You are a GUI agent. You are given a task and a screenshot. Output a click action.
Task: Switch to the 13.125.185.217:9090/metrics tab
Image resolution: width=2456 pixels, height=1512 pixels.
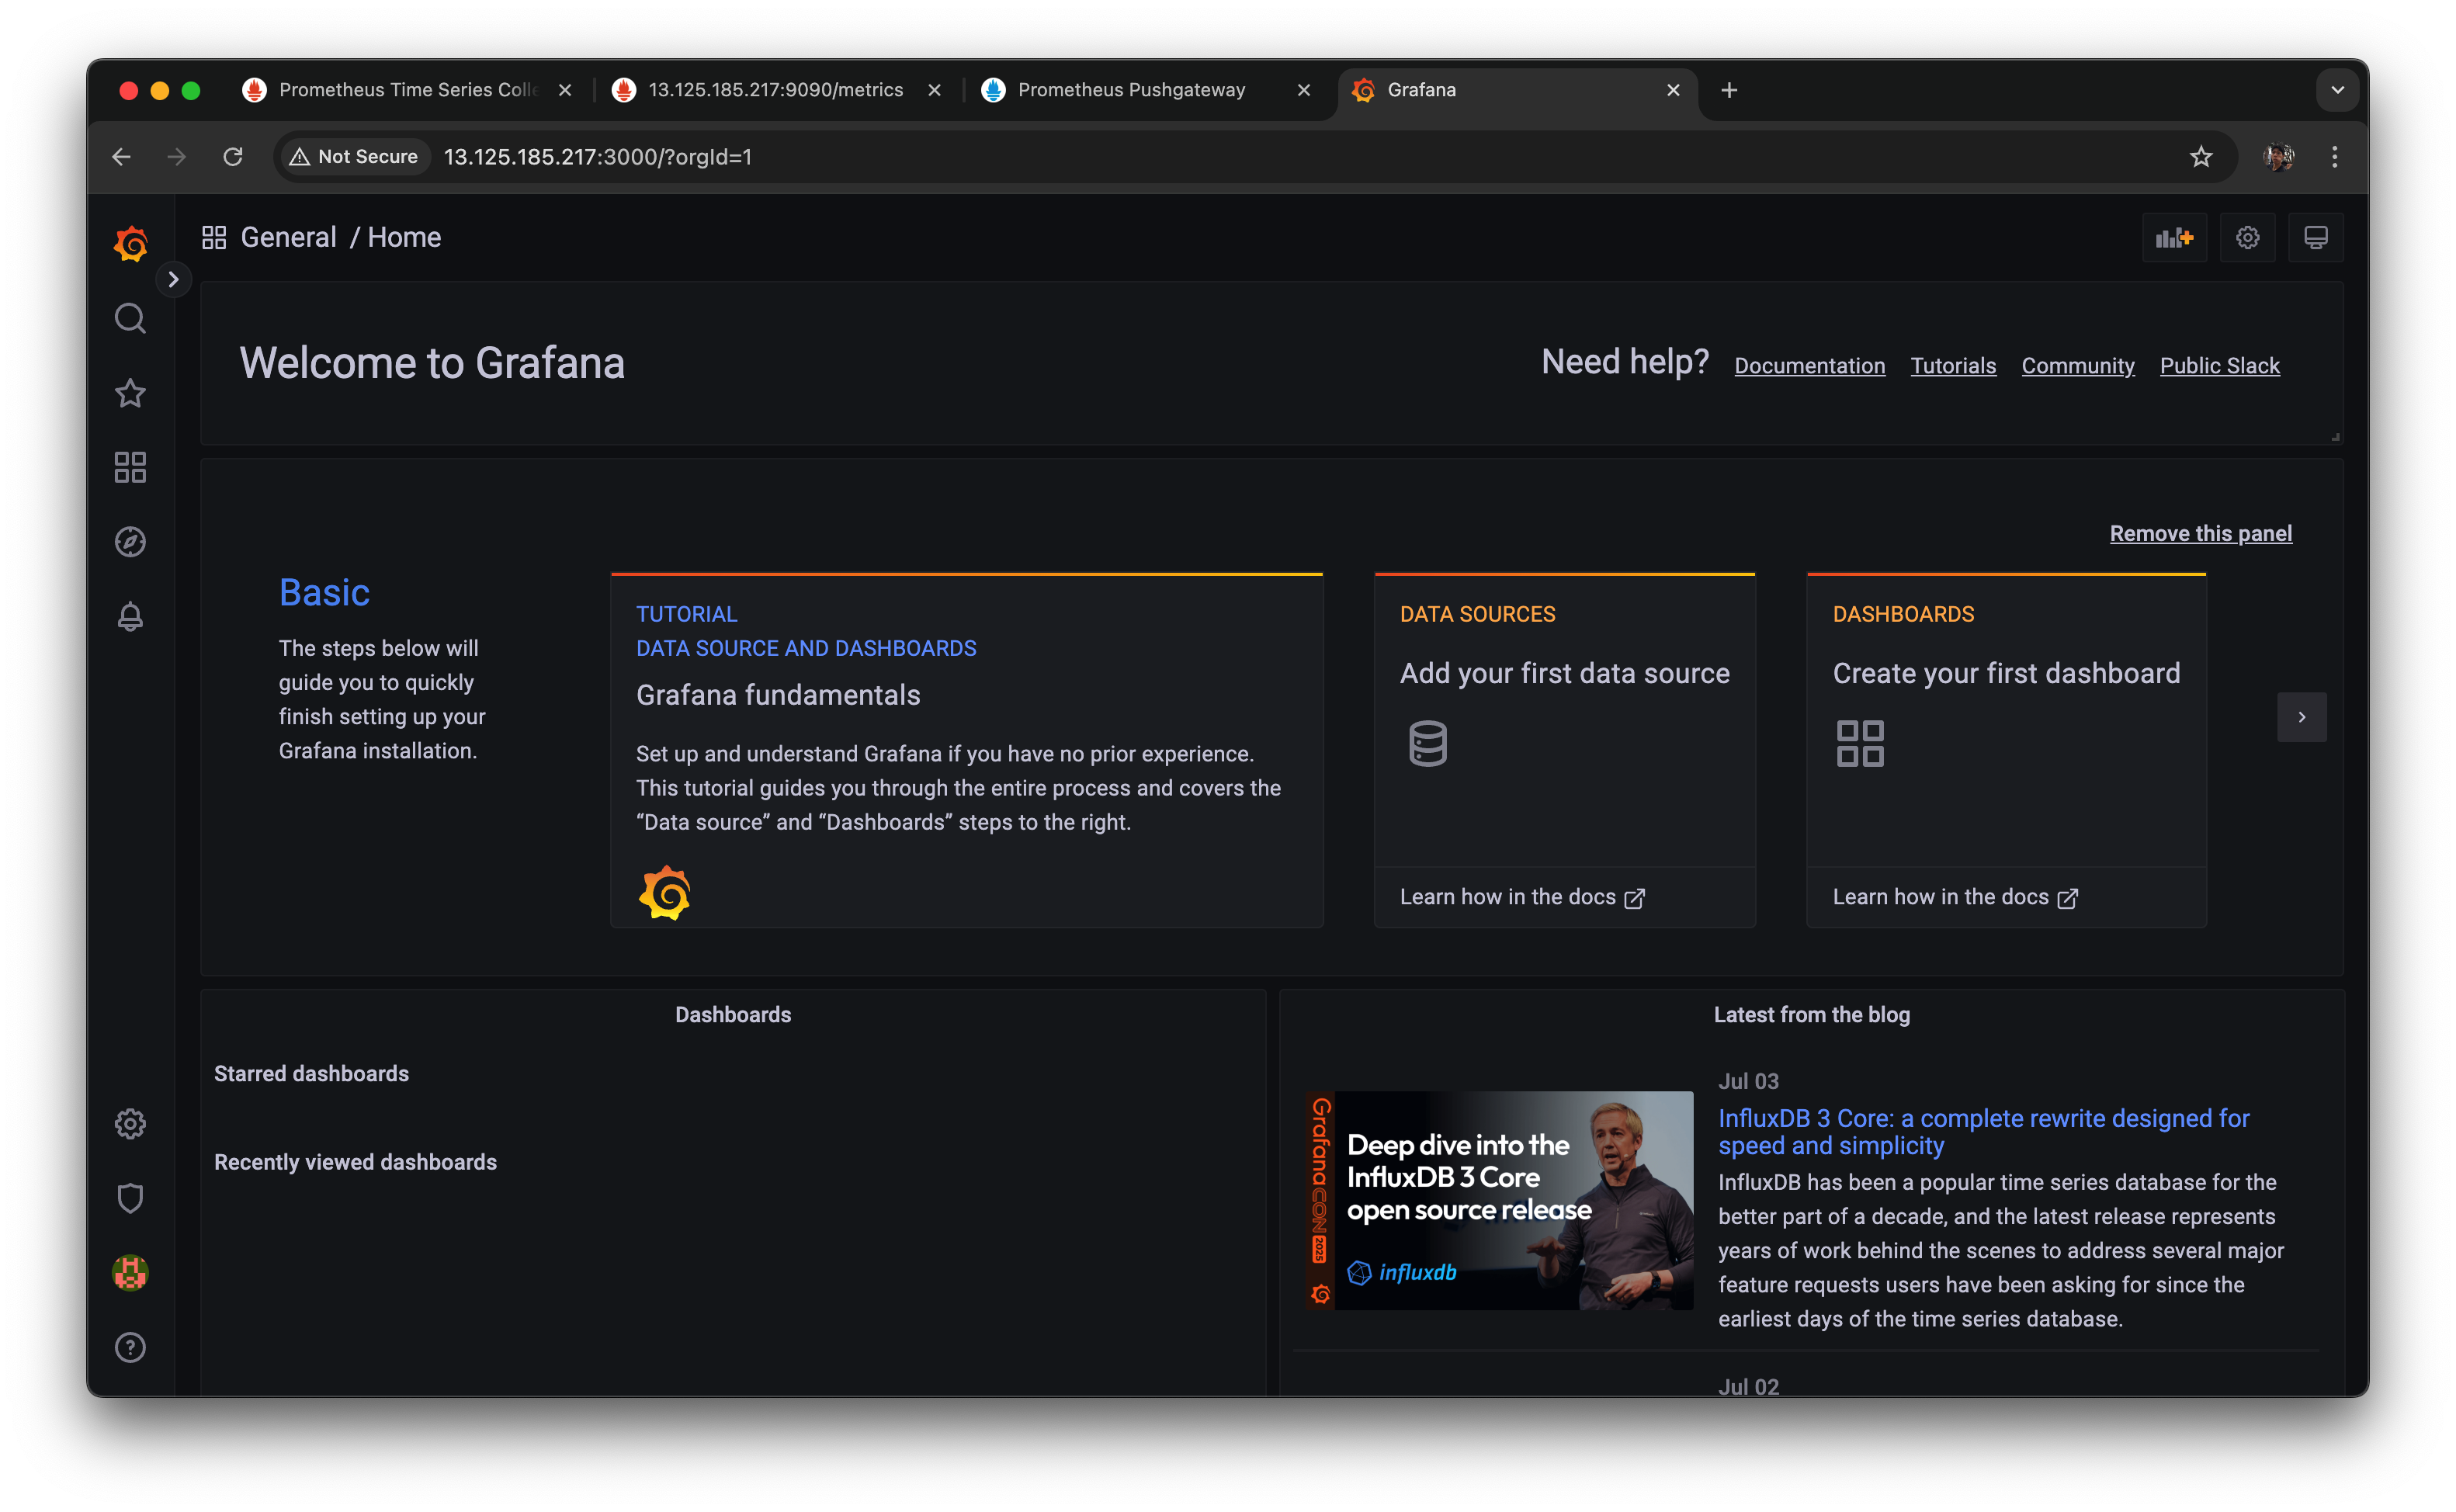point(775,90)
